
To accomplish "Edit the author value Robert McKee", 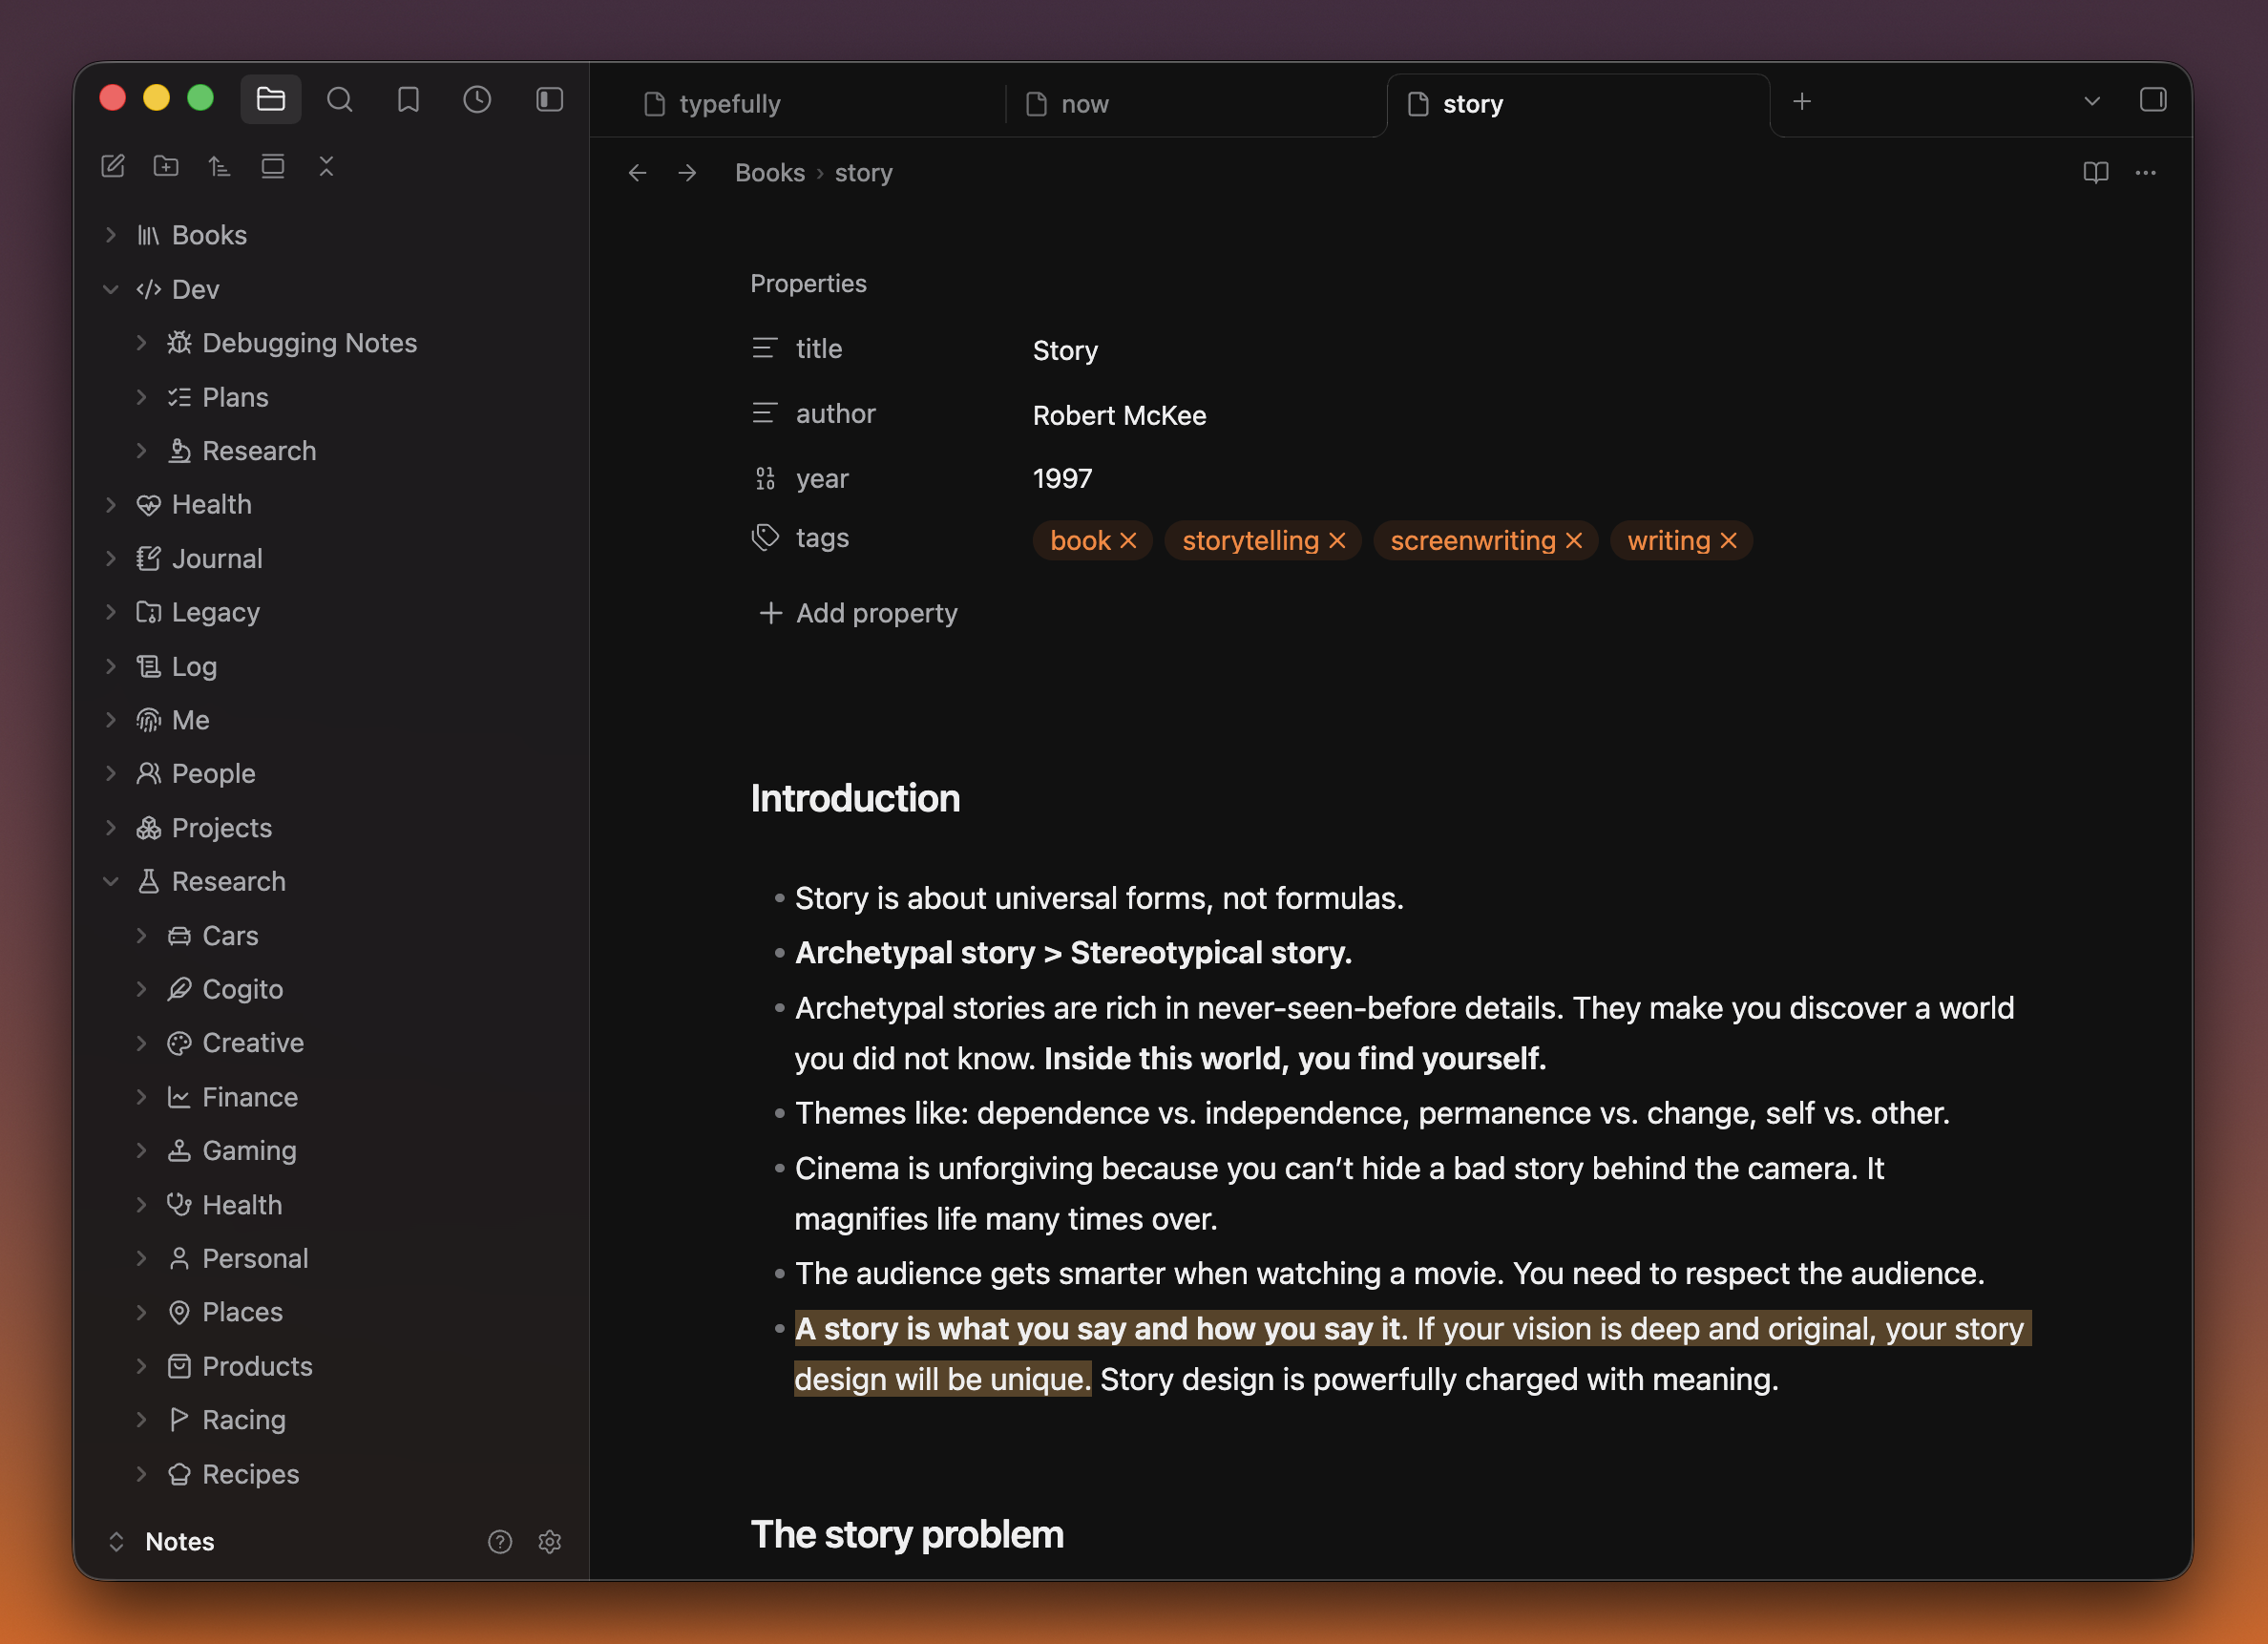I will tap(1119, 415).
